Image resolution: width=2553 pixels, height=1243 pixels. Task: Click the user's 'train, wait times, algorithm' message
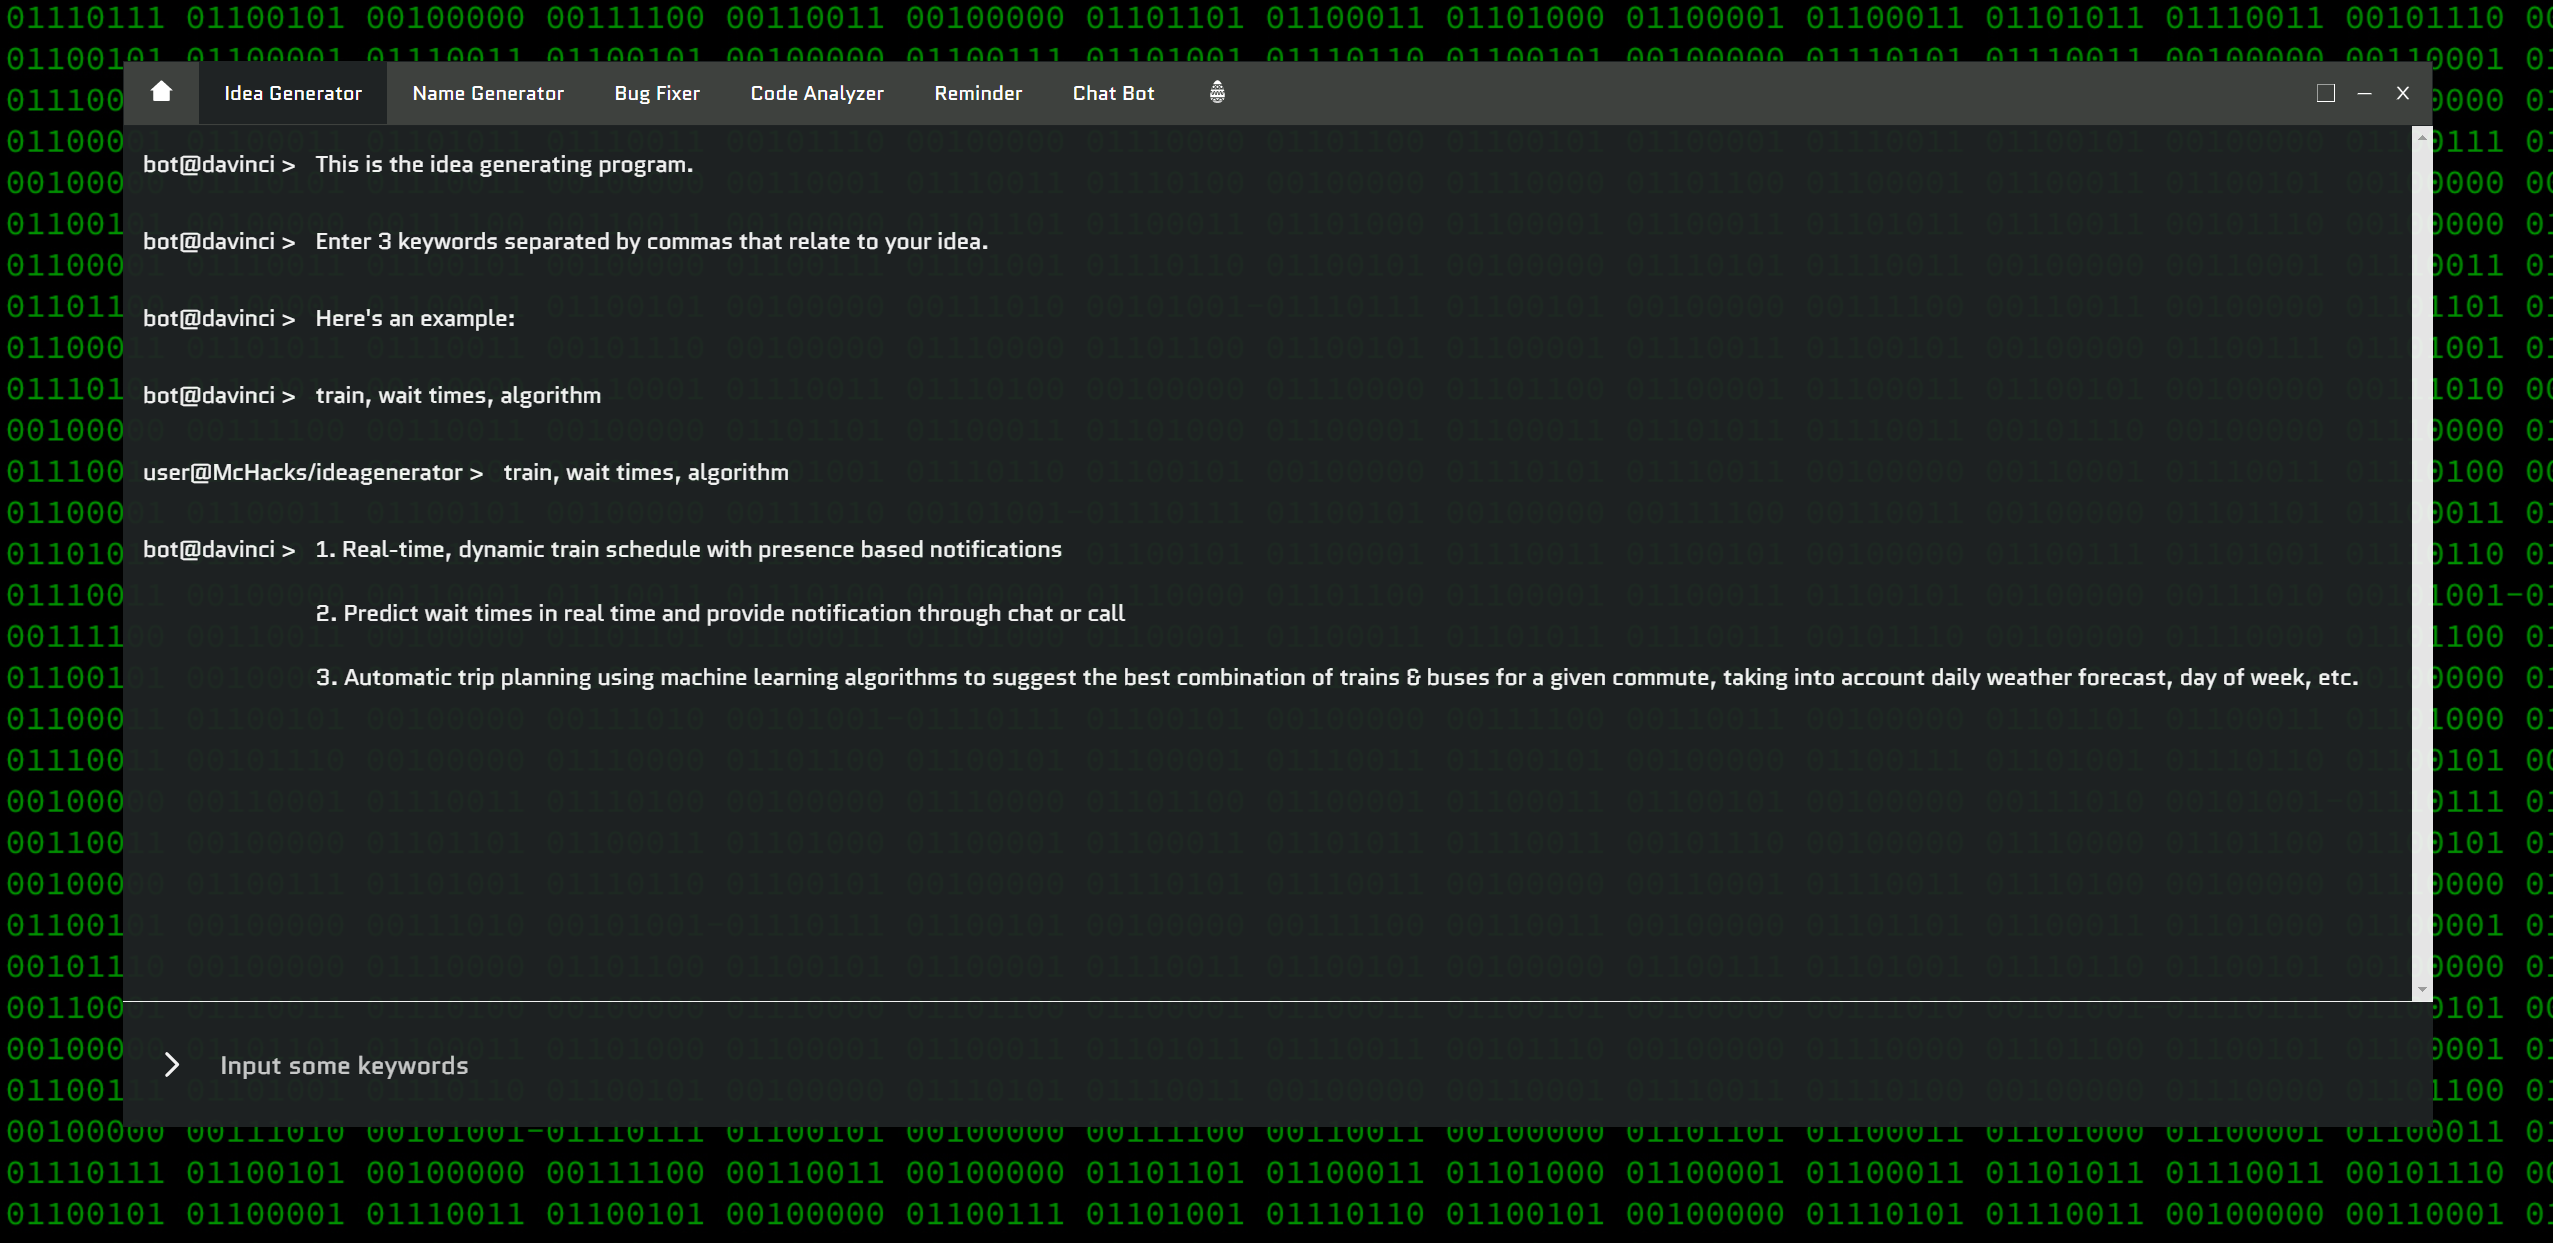646,473
